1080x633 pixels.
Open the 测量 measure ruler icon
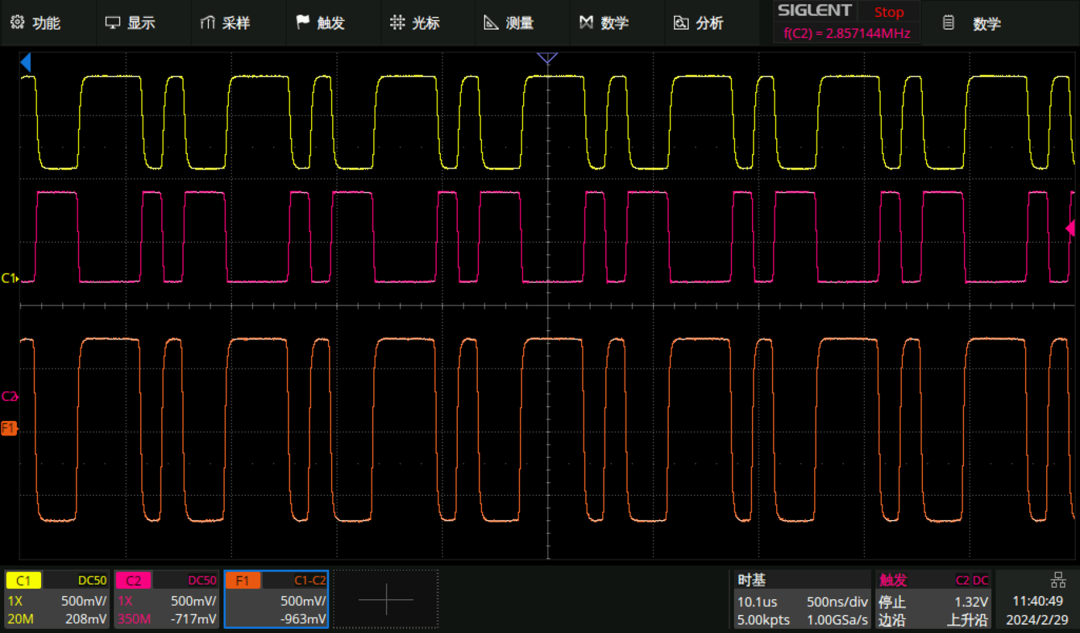coord(491,23)
